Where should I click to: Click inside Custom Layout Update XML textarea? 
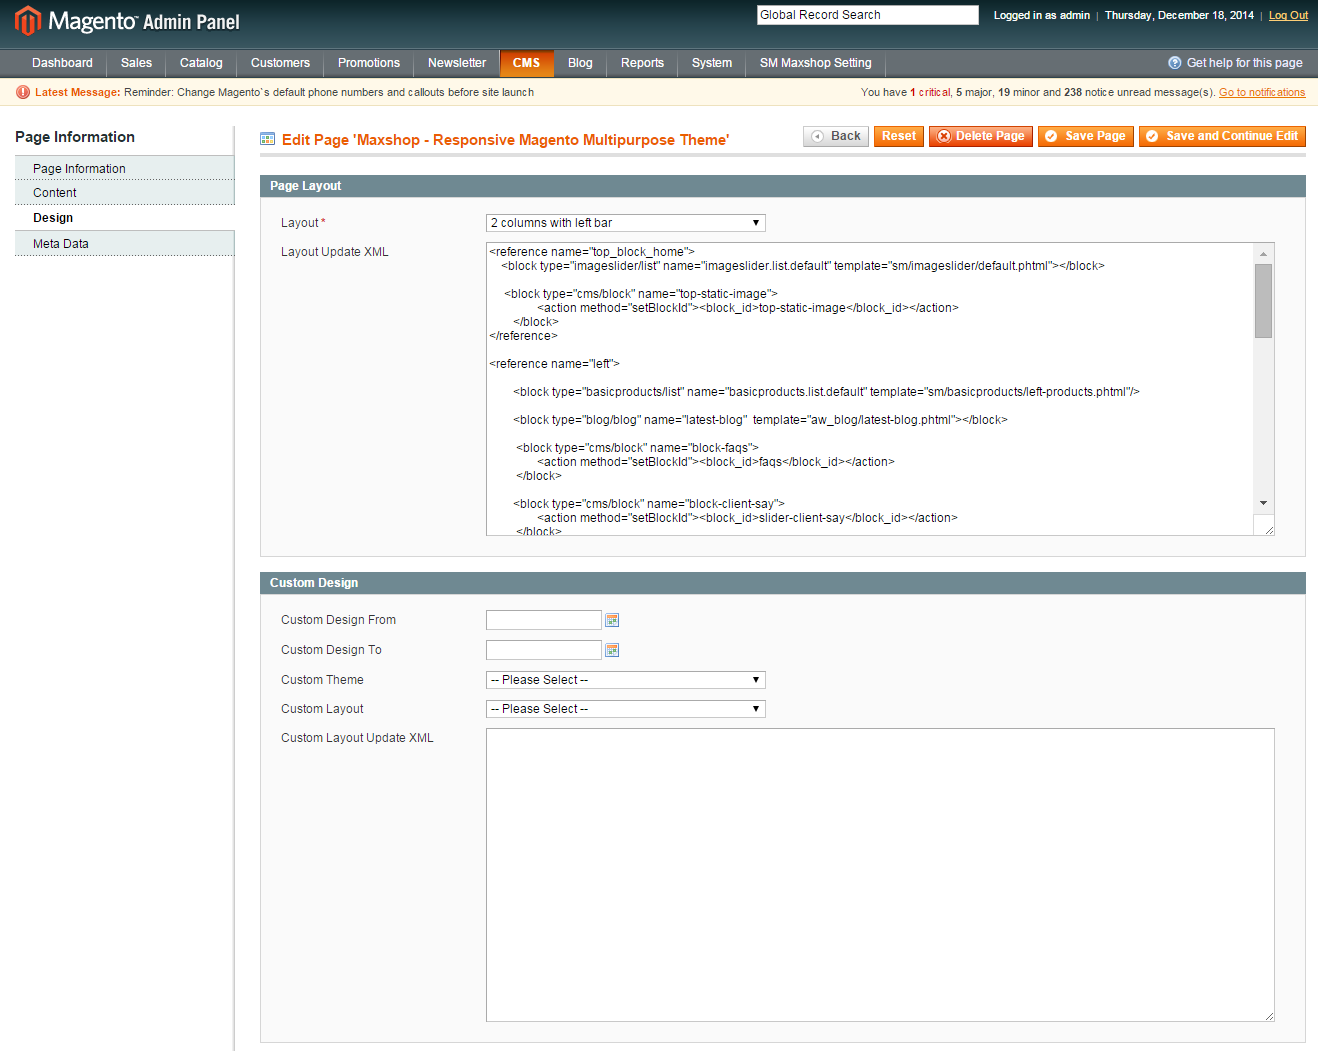pos(880,875)
